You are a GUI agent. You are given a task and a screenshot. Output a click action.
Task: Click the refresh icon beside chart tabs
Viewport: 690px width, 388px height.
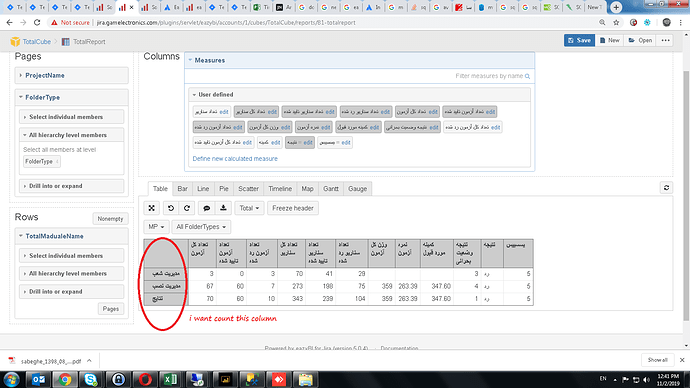tap(666, 188)
